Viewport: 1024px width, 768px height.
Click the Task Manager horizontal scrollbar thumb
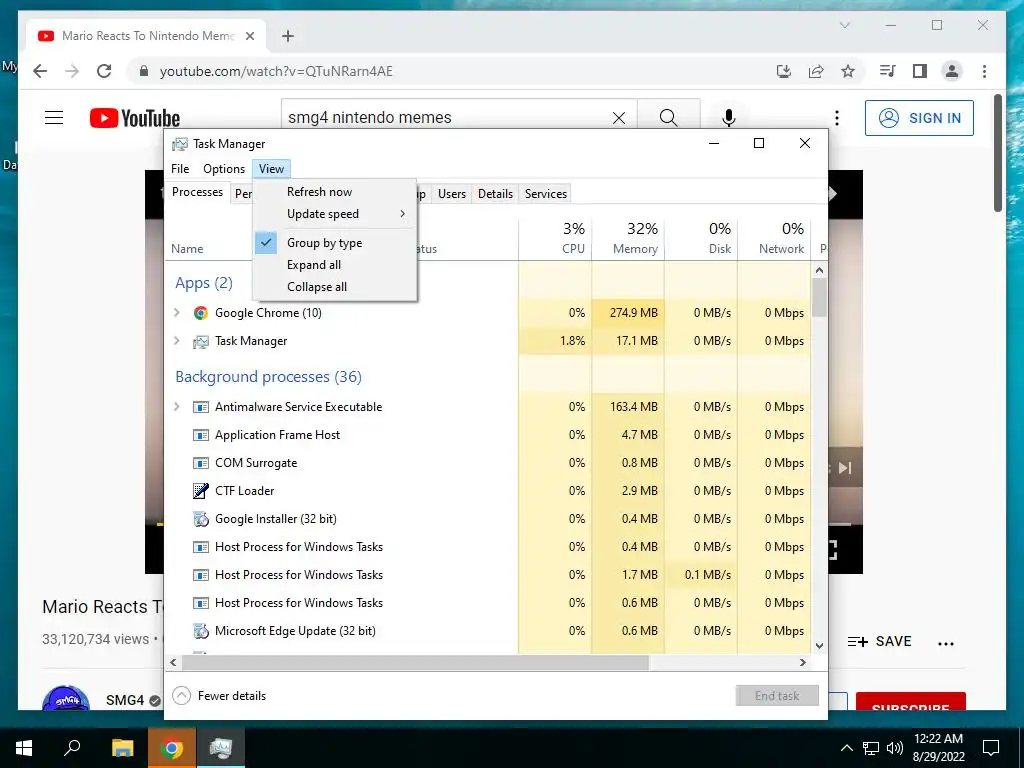[x=415, y=662]
